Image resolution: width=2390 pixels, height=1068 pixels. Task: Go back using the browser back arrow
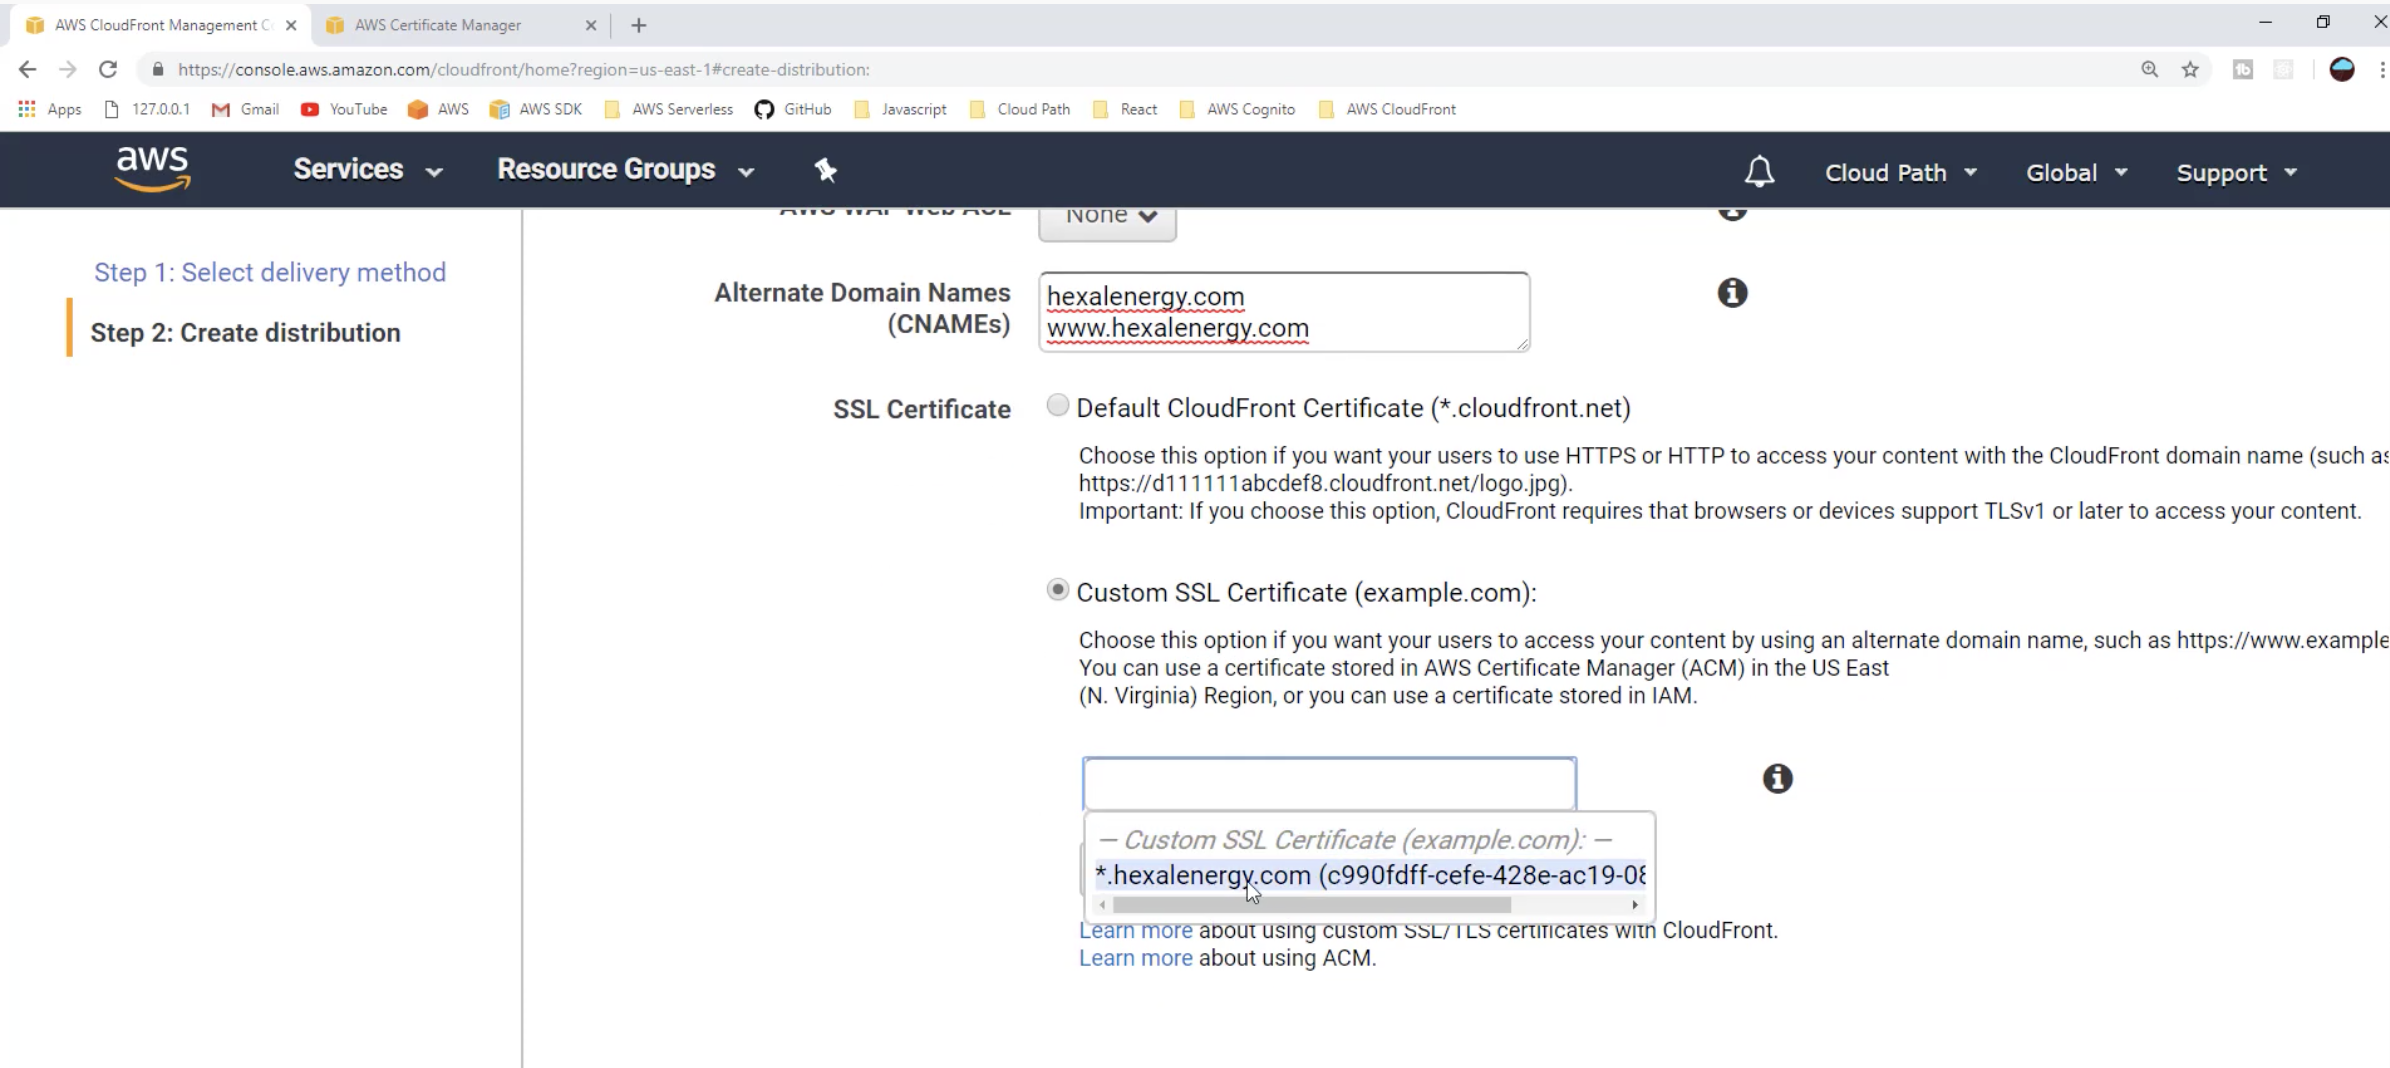point(27,69)
